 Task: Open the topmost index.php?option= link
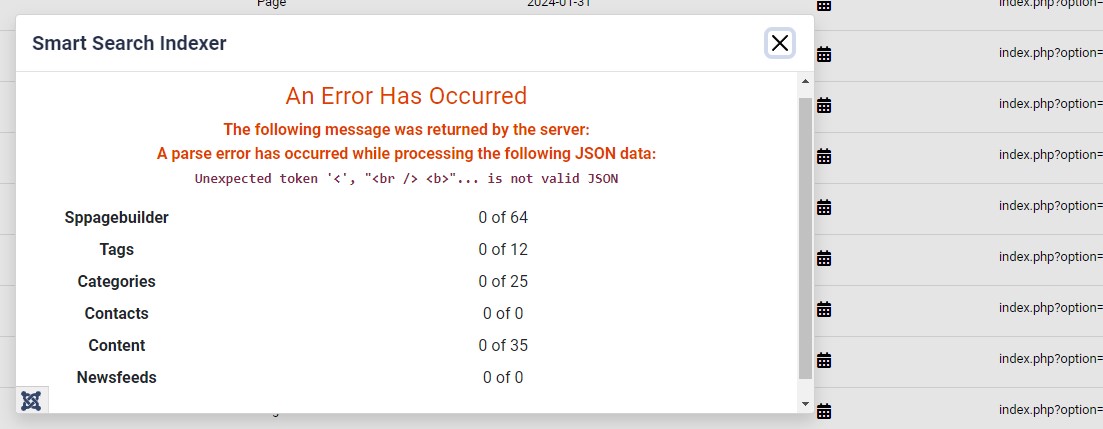pos(1050,3)
